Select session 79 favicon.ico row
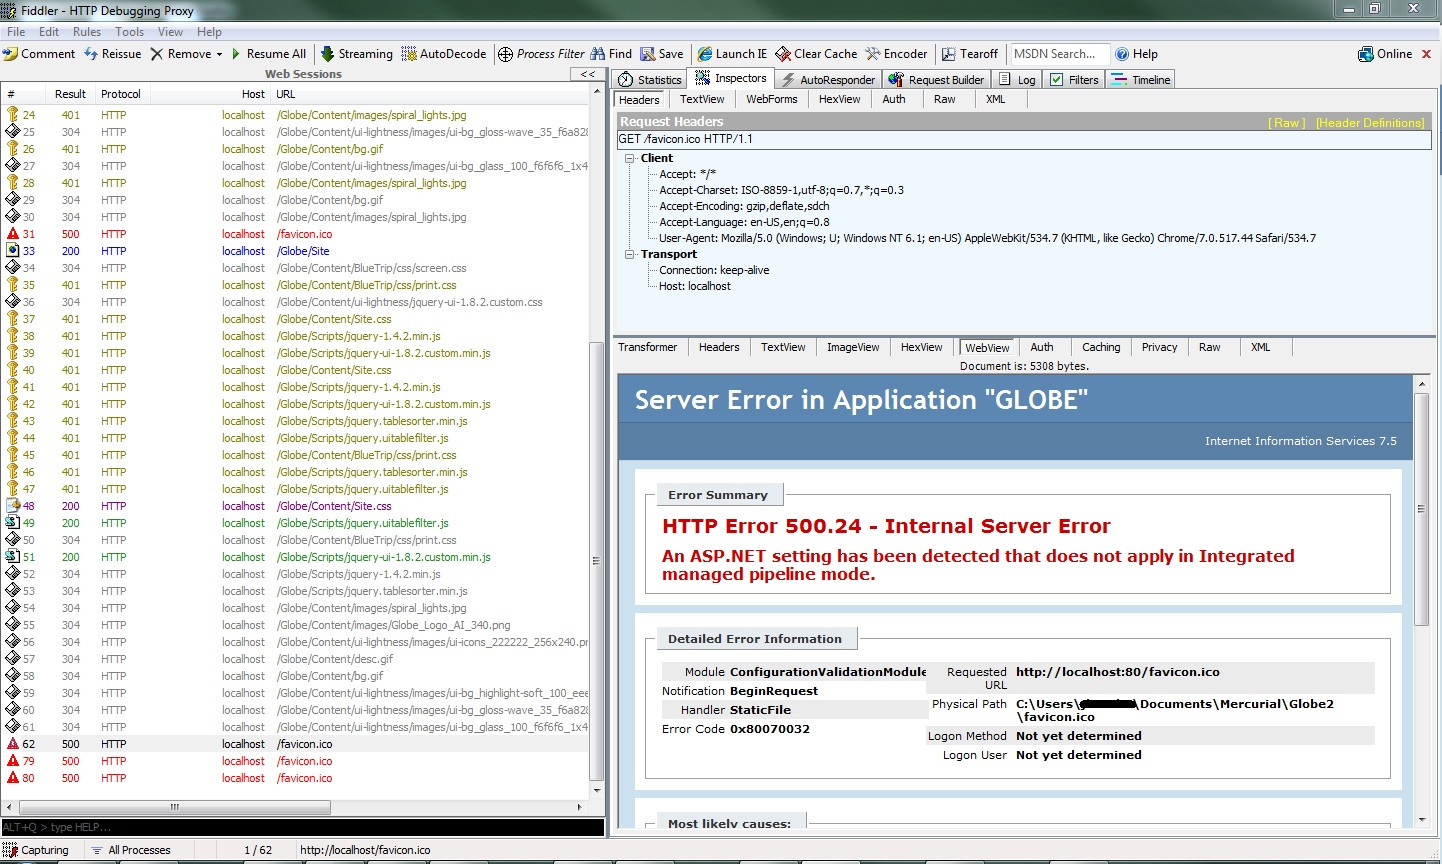The width and height of the screenshot is (1442, 864). click(295, 761)
